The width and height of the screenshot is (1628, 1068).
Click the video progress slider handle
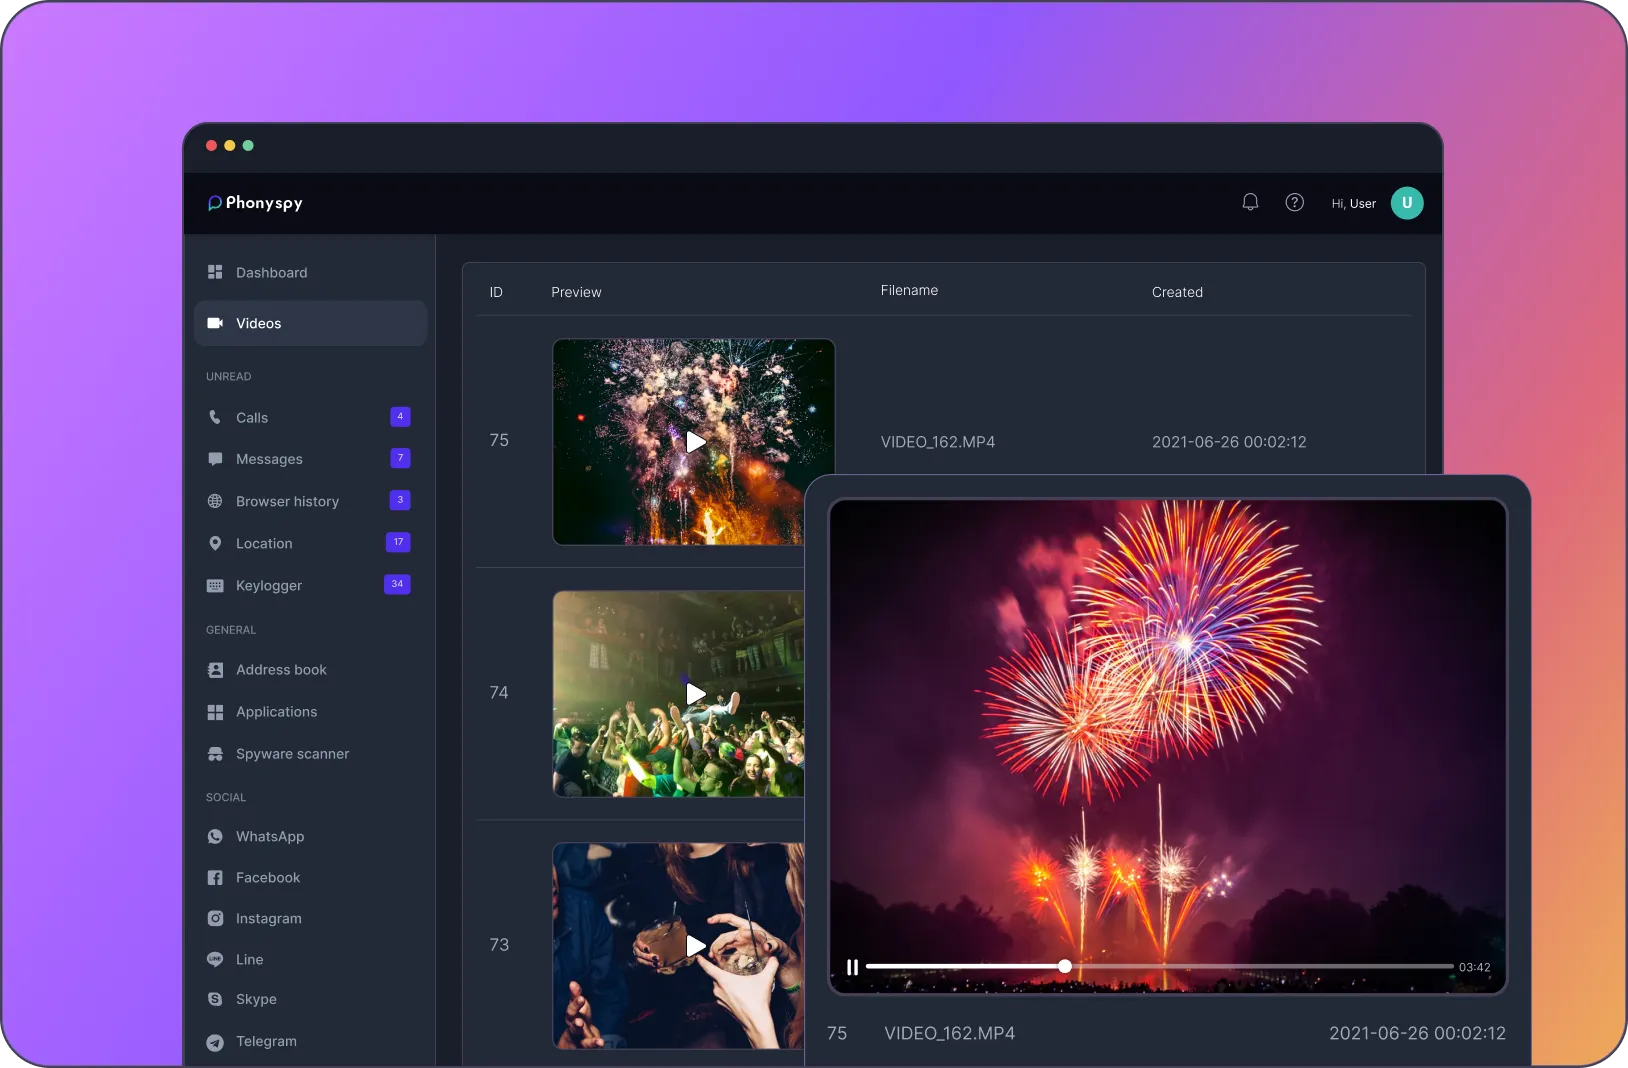(1065, 966)
